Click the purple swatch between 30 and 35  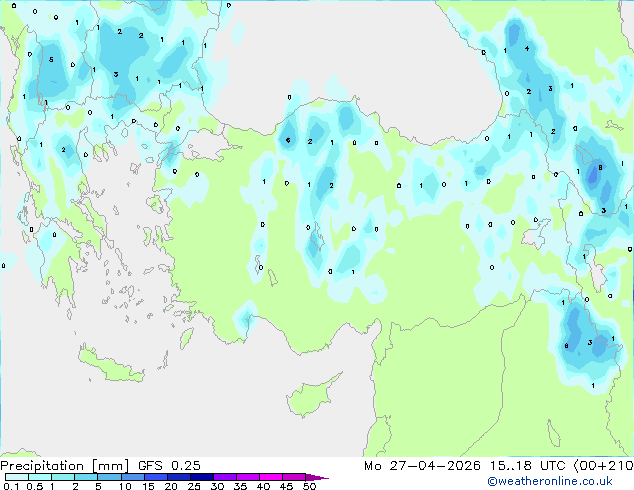[224, 477]
